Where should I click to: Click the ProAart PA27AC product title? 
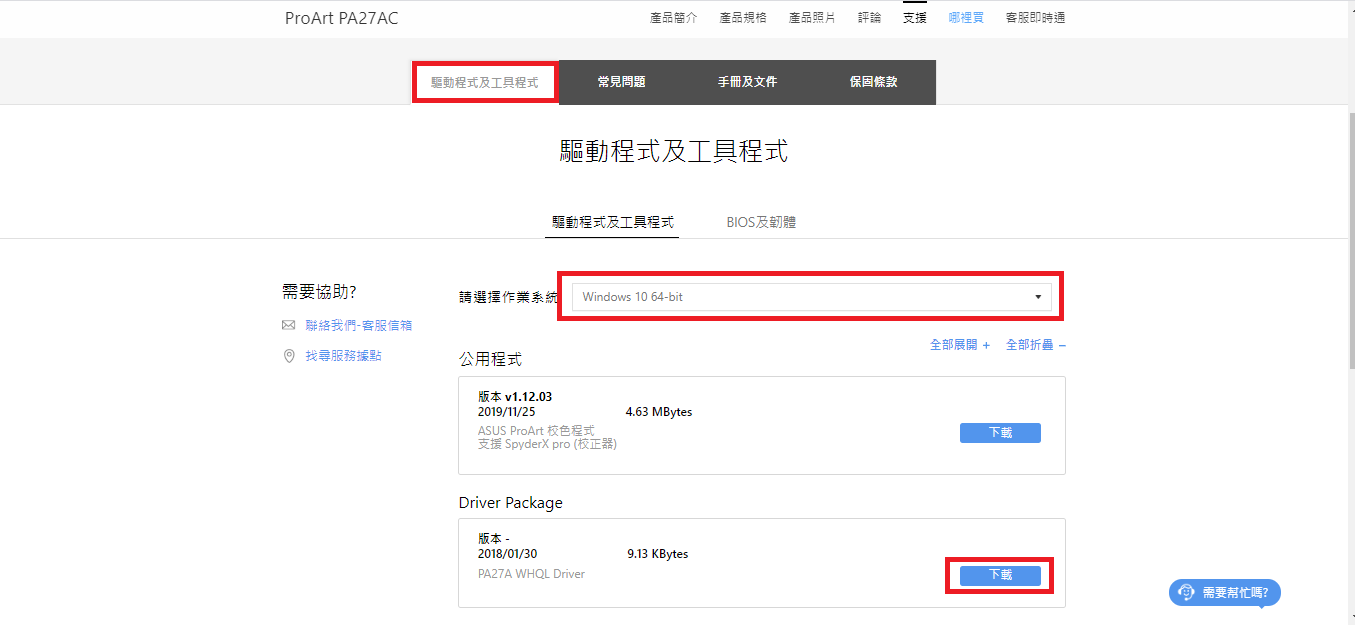(x=341, y=18)
